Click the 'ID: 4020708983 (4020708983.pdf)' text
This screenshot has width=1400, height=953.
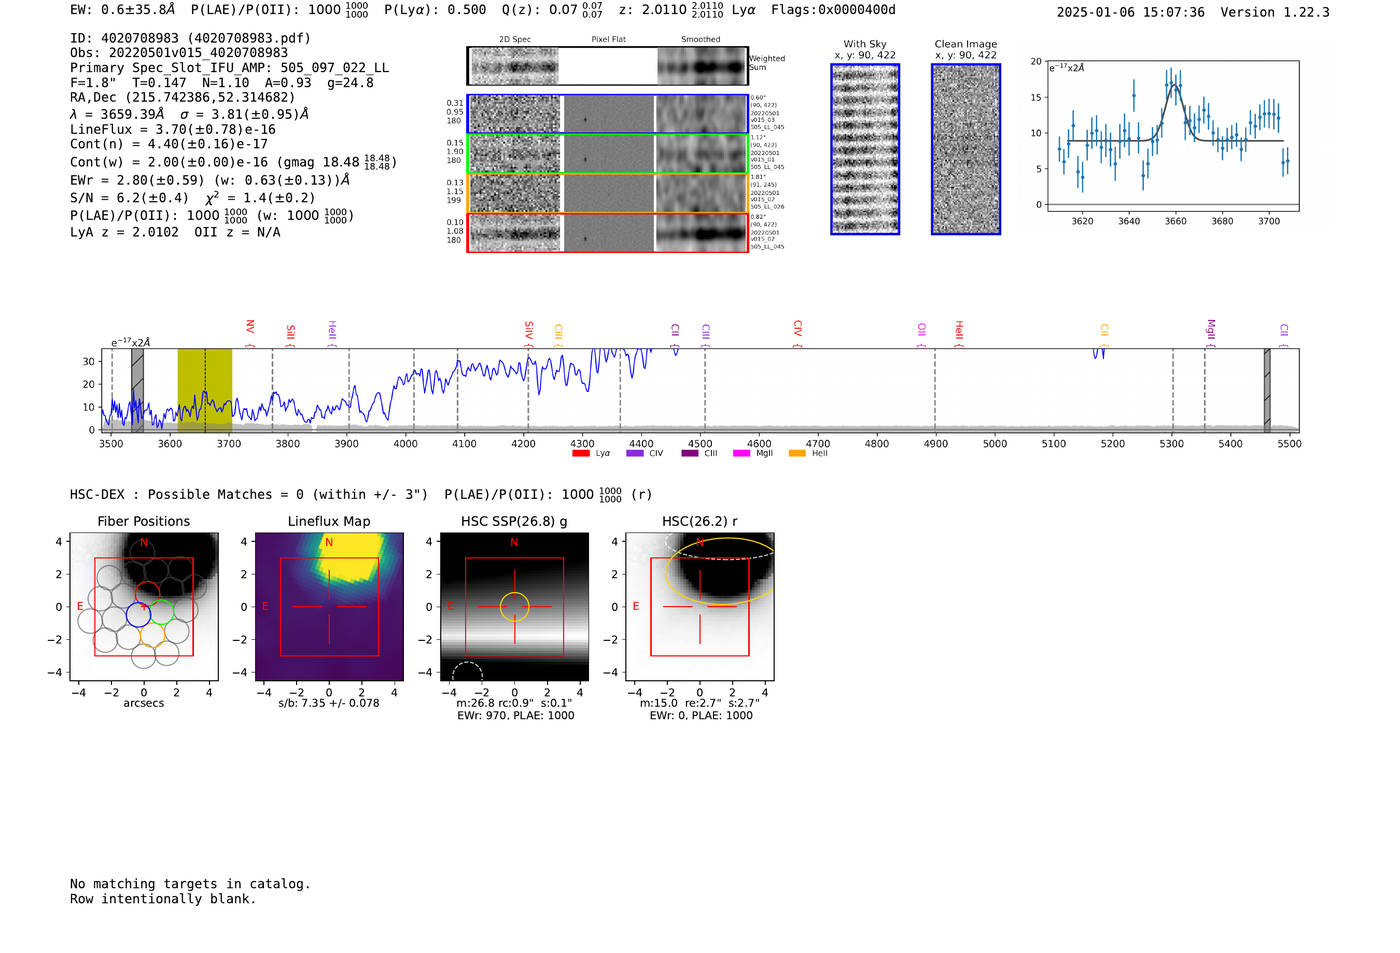[190, 38]
